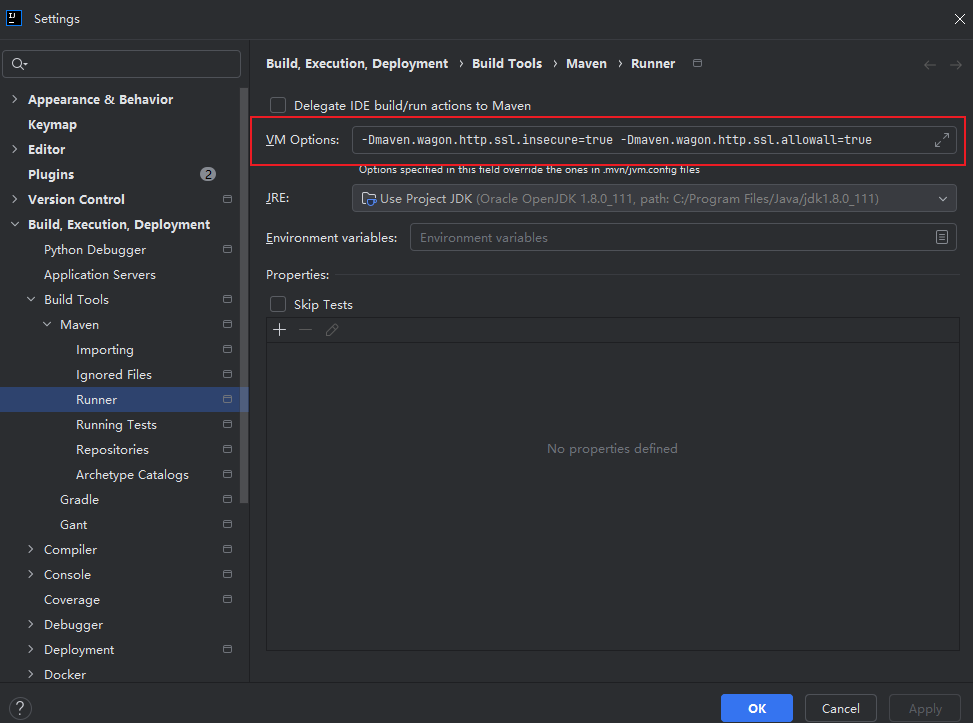Expand the Docker node

click(x=31, y=674)
